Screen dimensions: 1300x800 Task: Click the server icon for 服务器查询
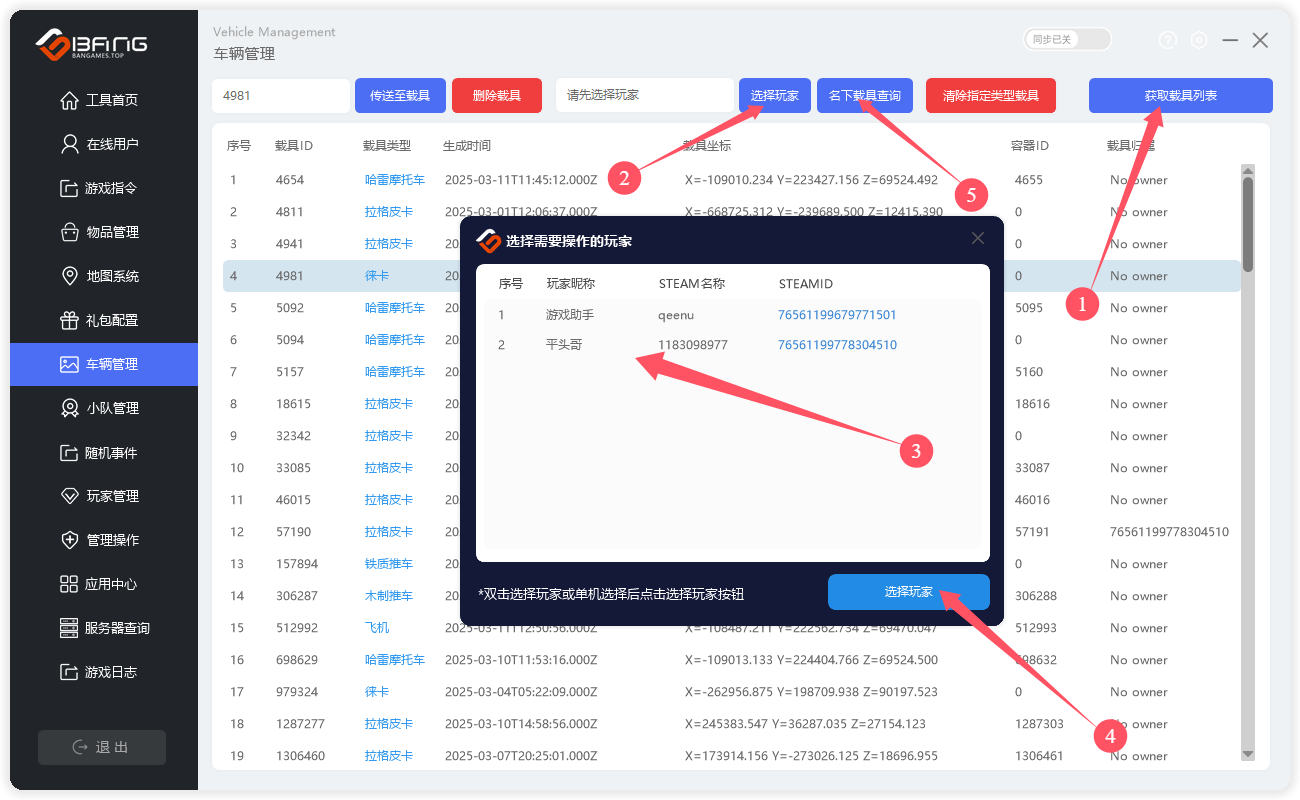(x=69, y=628)
